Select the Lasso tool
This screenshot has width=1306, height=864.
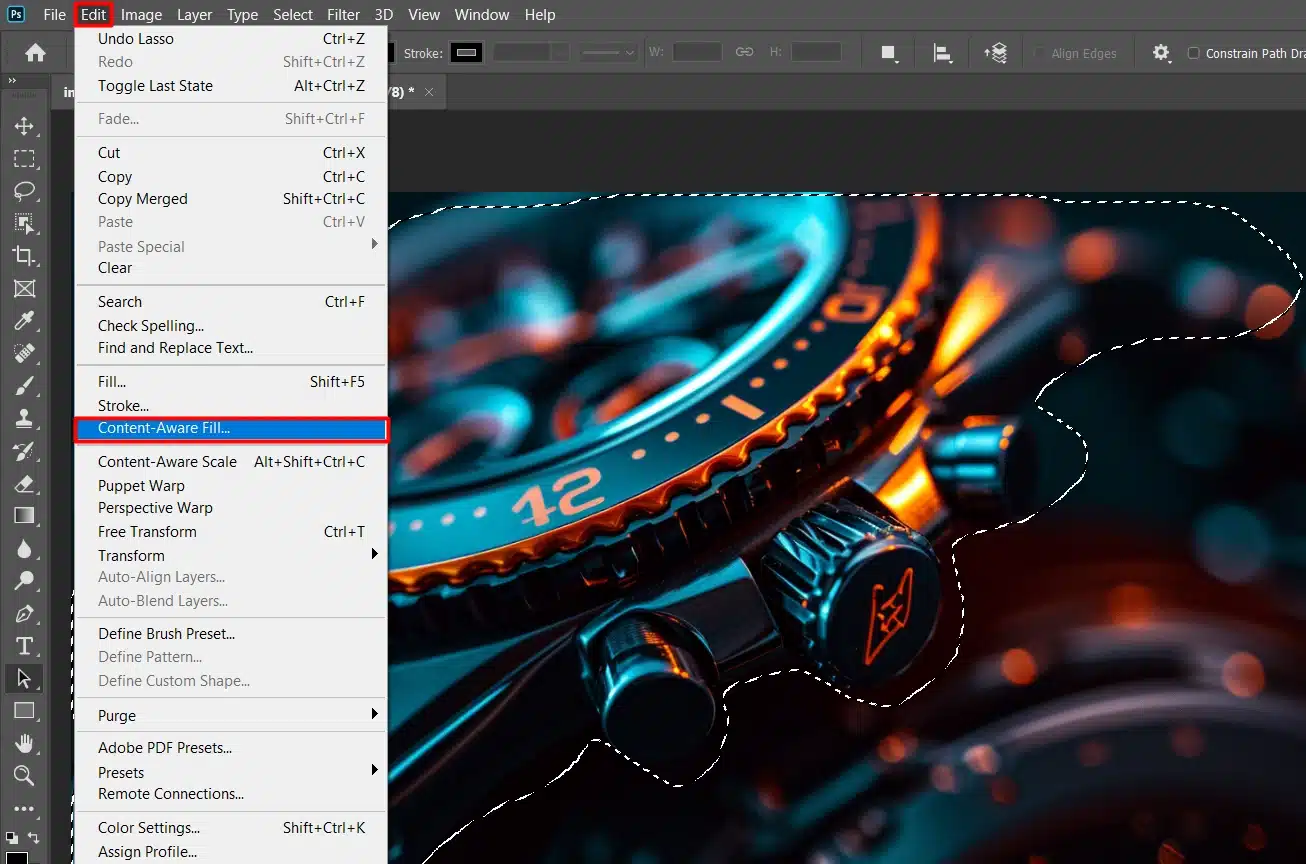pyautogui.click(x=24, y=191)
